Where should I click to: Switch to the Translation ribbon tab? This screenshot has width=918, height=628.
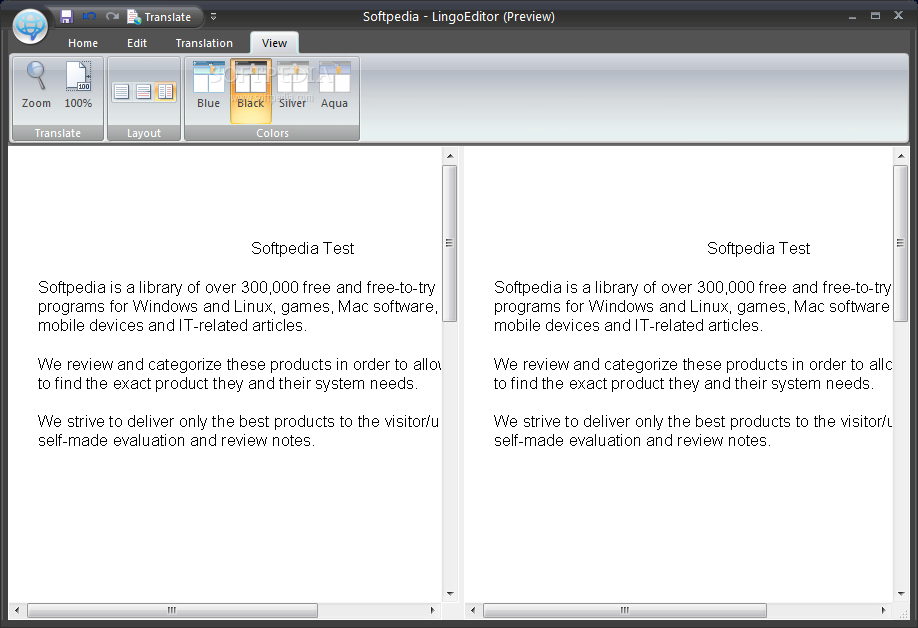204,43
